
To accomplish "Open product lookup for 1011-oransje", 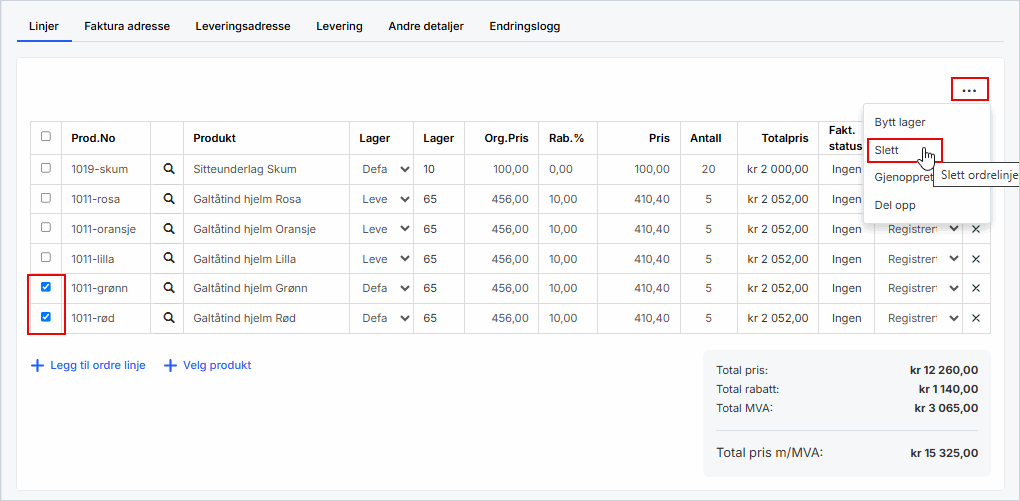I will (x=169, y=229).
